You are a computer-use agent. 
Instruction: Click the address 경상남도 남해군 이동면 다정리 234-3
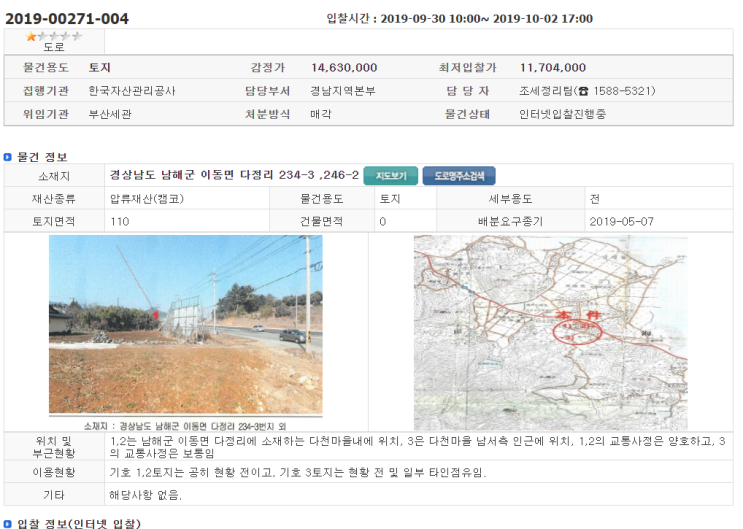coord(234,175)
